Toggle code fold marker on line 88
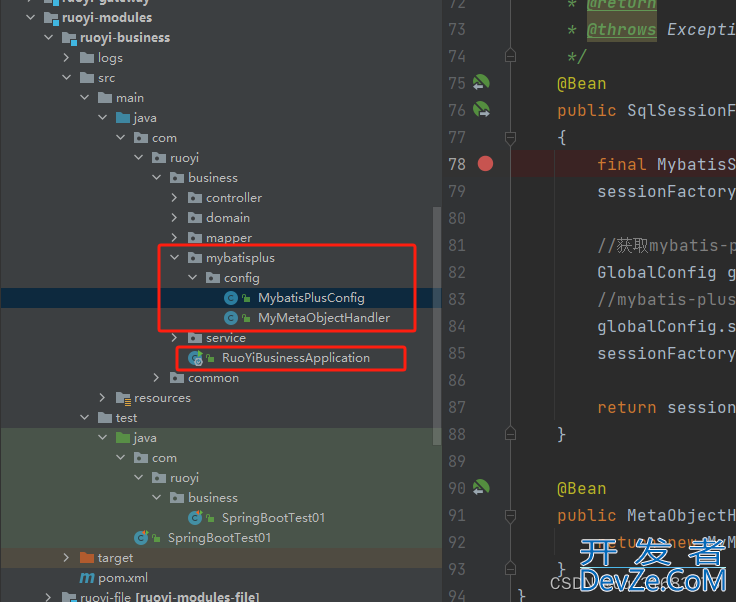The image size is (736, 602). 510,434
